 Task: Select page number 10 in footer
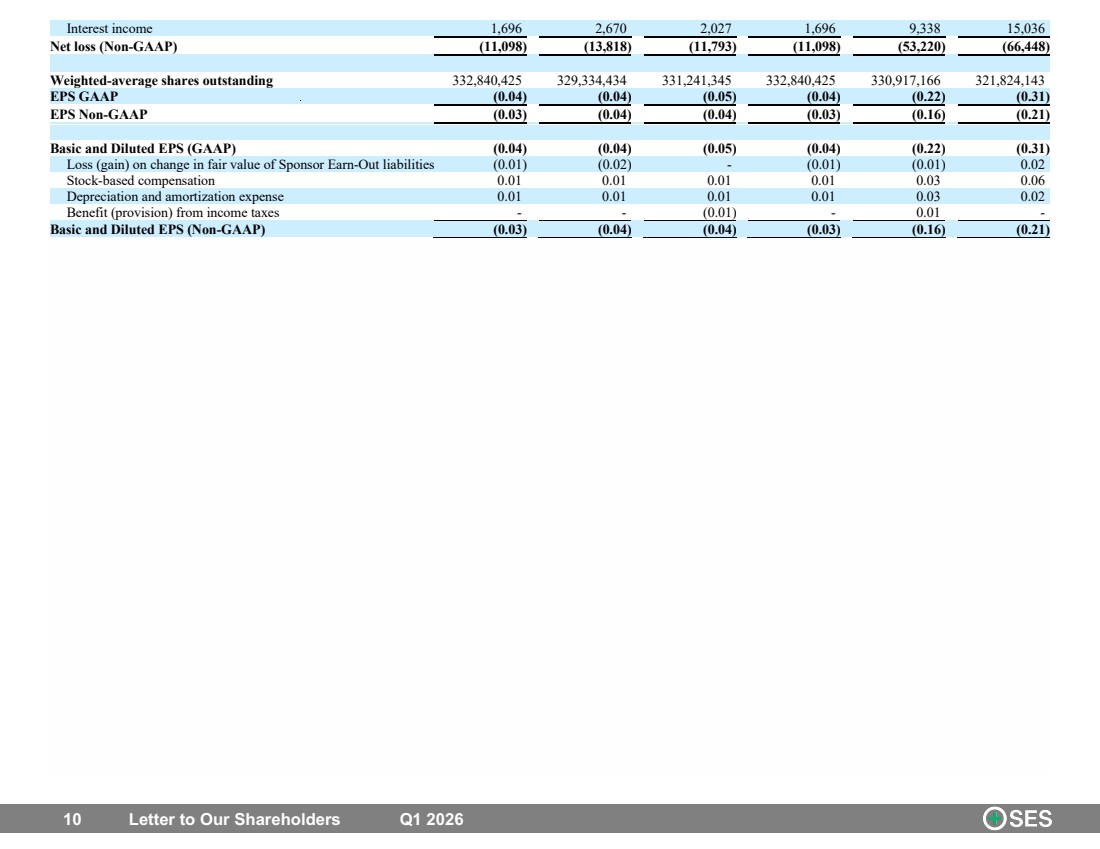[72, 820]
